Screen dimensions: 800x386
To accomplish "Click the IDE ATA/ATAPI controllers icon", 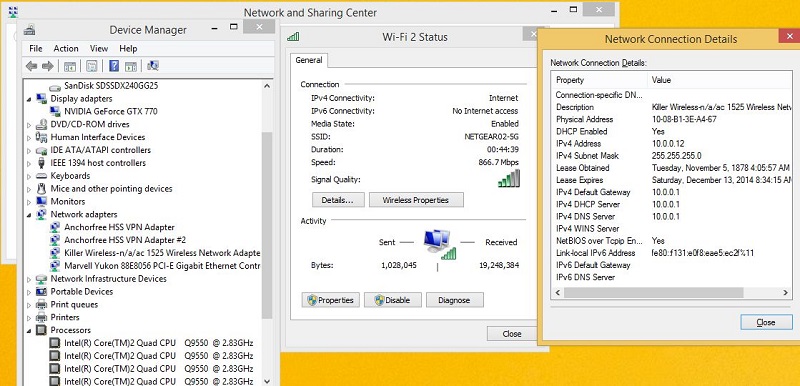I will (42, 150).
